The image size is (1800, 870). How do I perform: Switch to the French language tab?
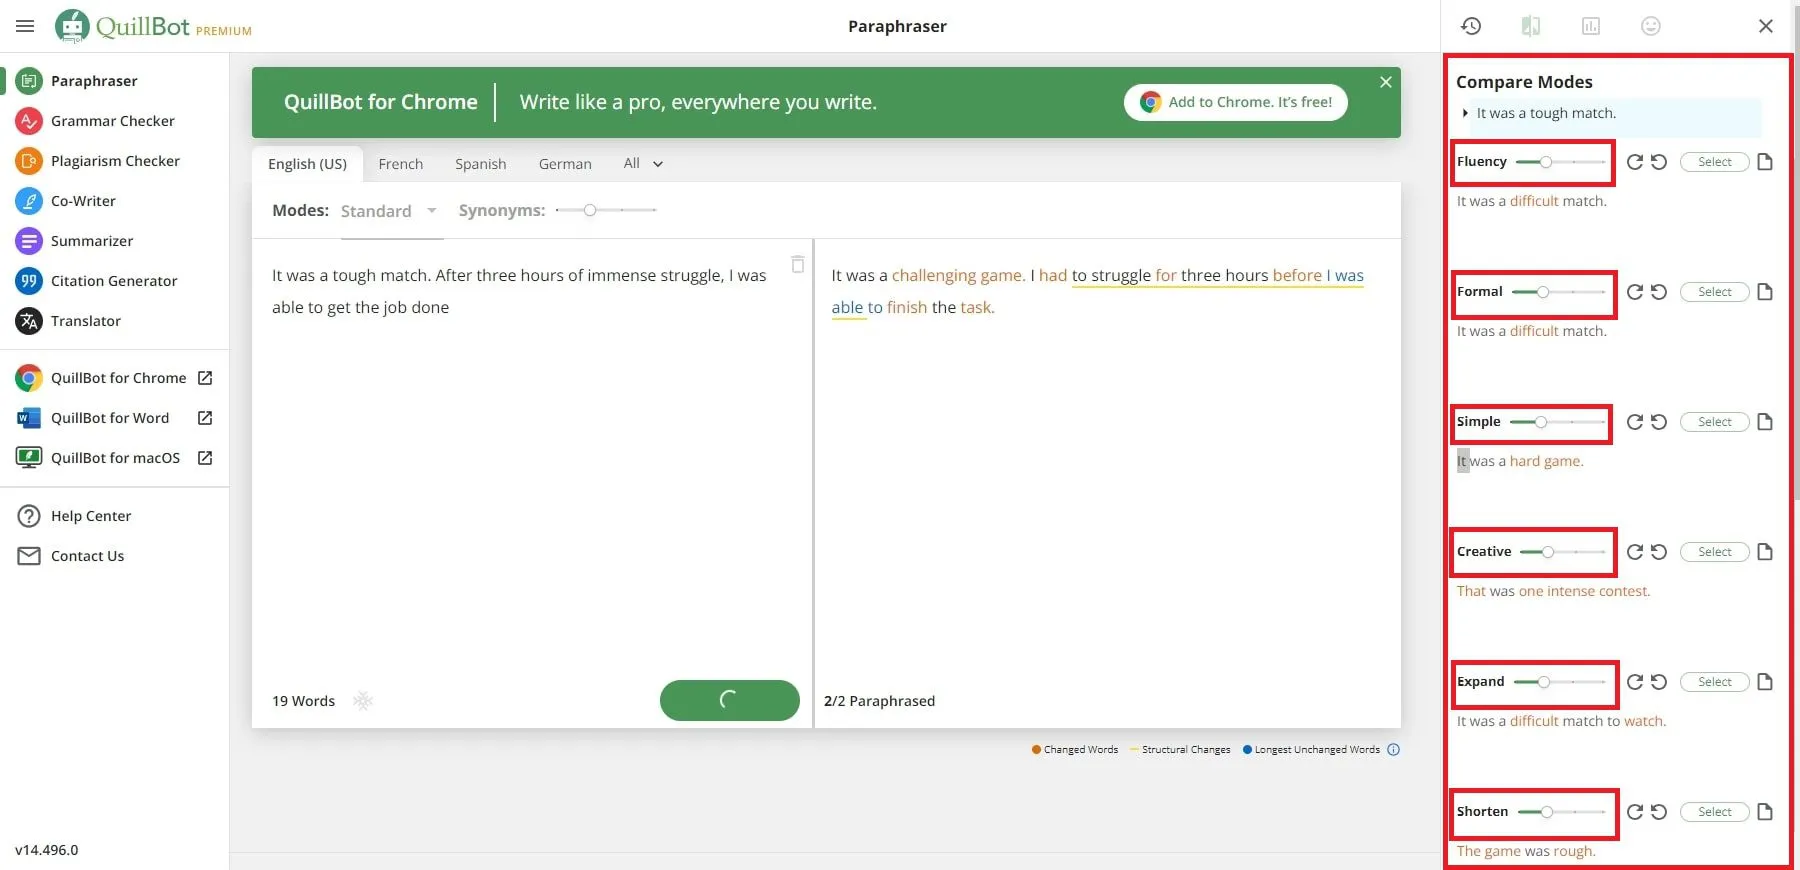(x=400, y=164)
